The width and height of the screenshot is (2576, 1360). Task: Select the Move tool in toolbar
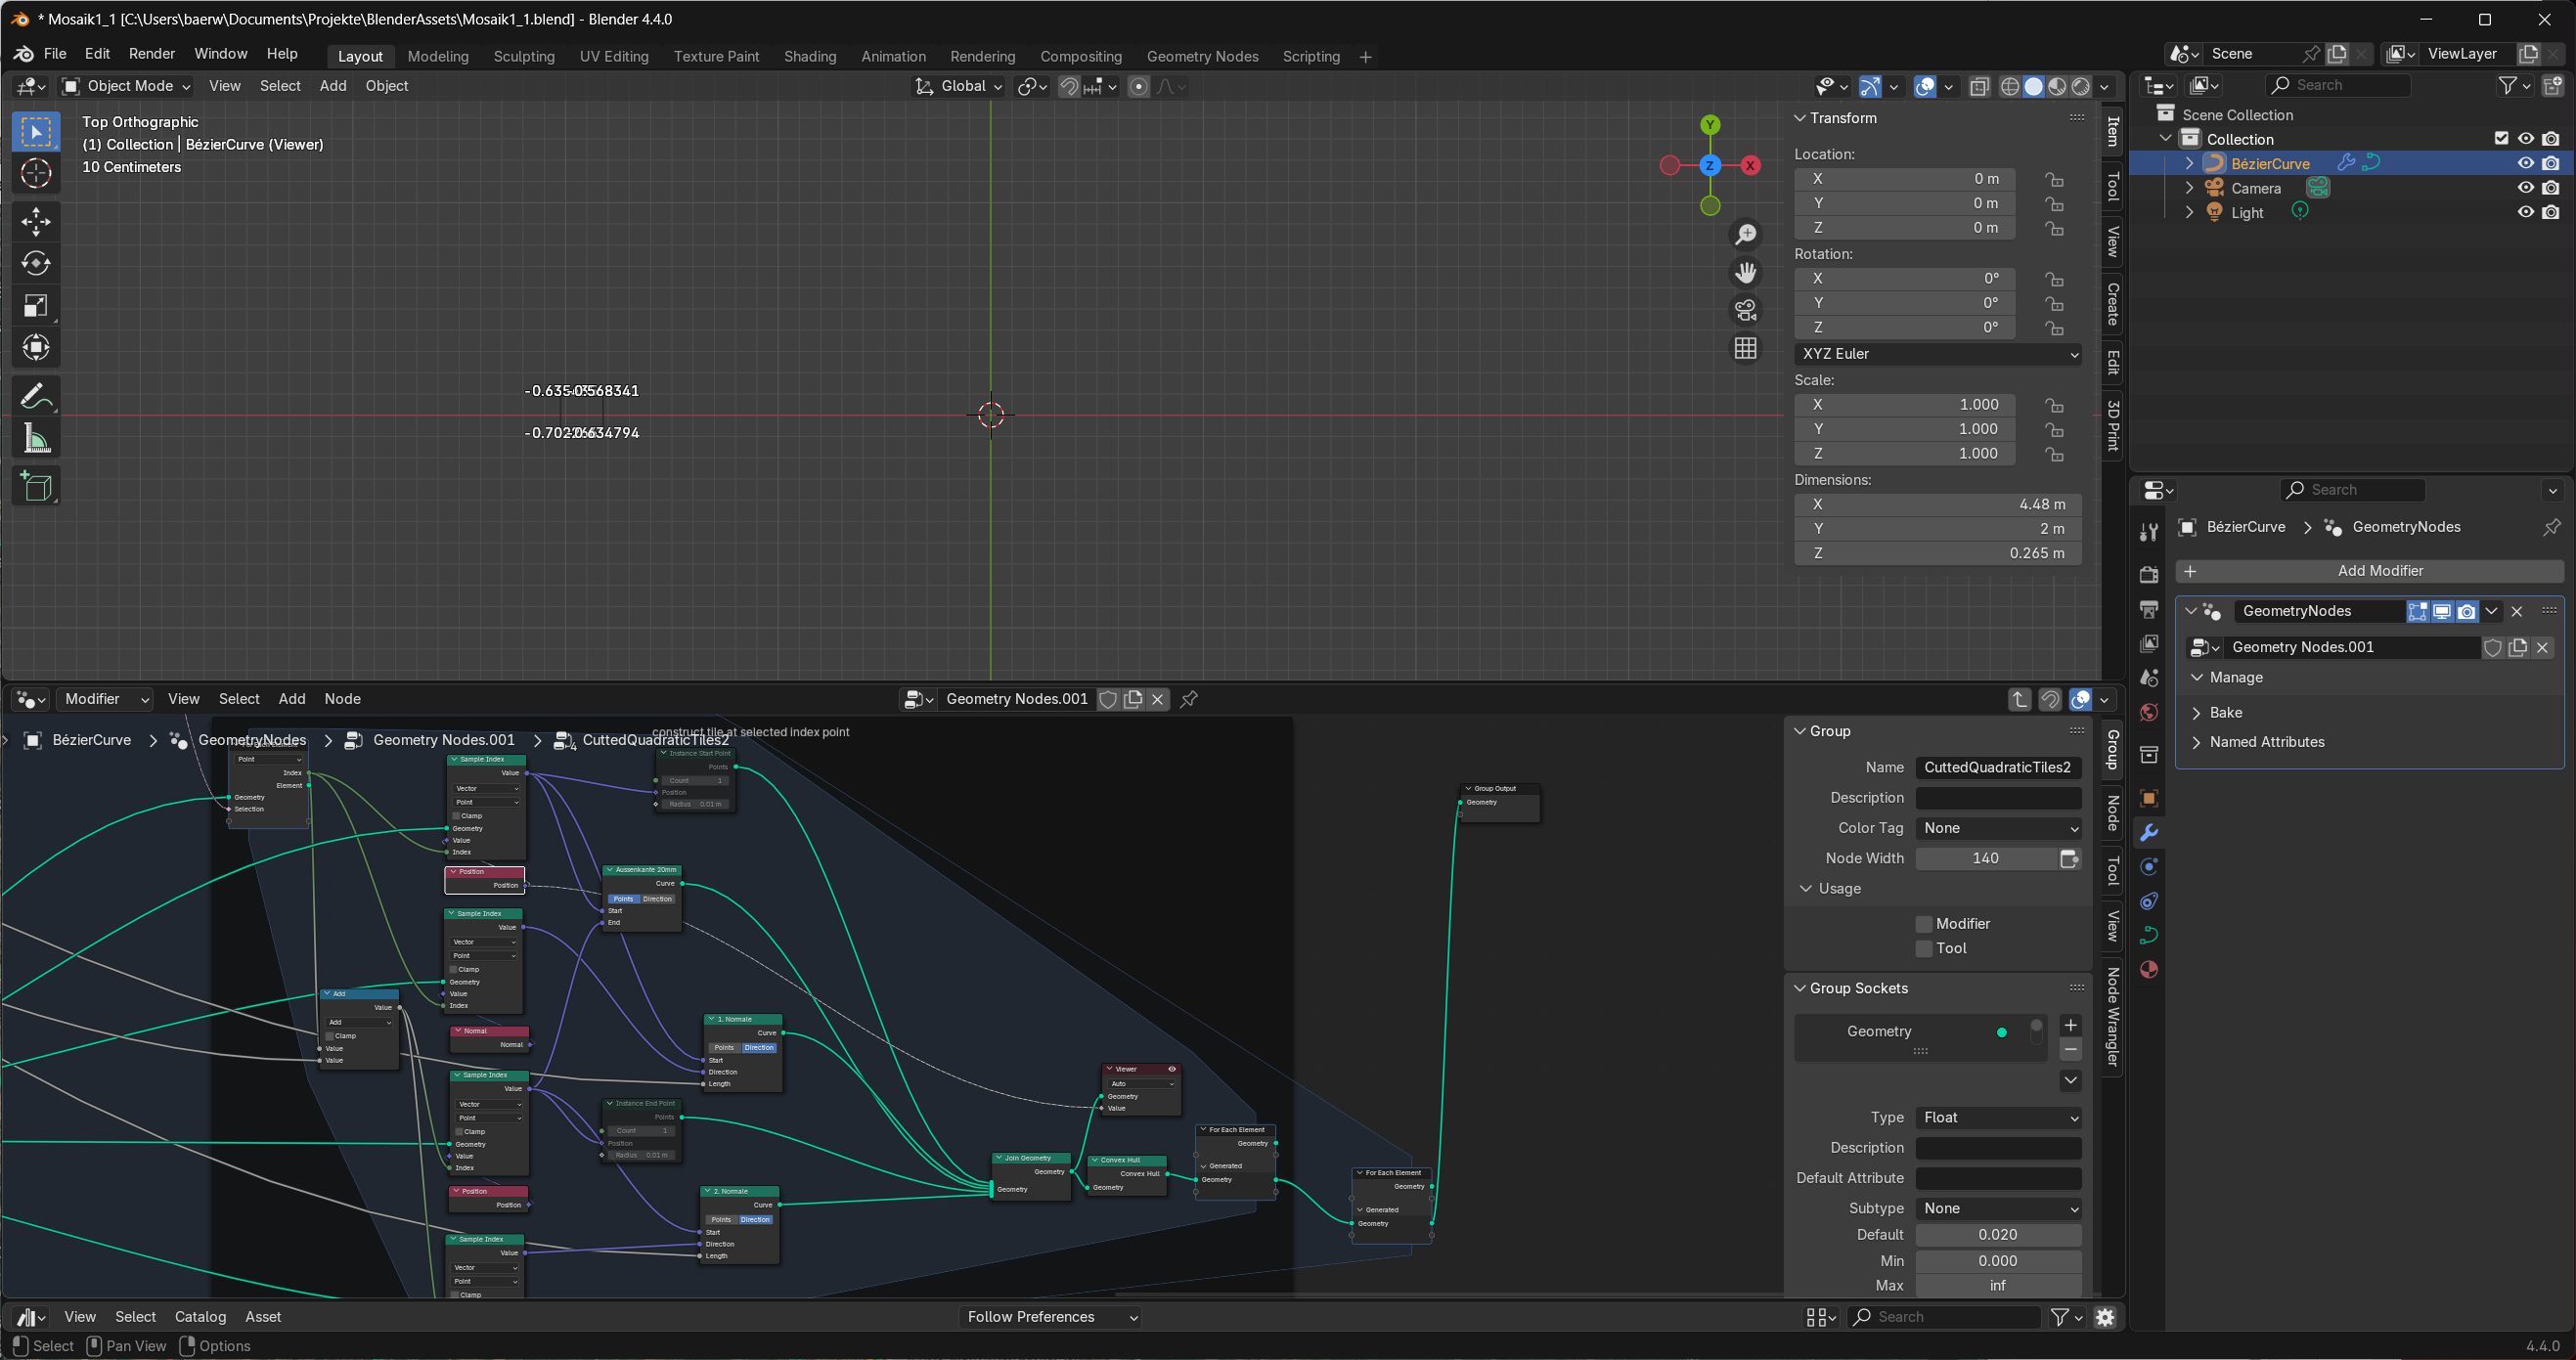click(x=36, y=221)
